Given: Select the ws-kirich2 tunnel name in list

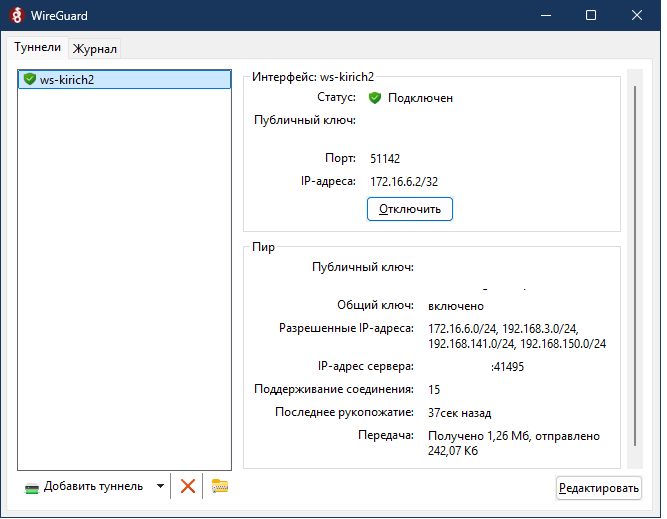Looking at the screenshot, I should tap(67, 80).
